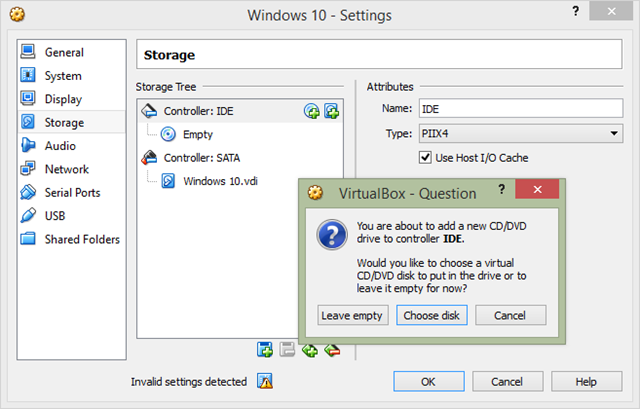Image resolution: width=640 pixels, height=409 pixels.
Task: Click the IDE controller icon in storage tree
Action: click(x=149, y=111)
